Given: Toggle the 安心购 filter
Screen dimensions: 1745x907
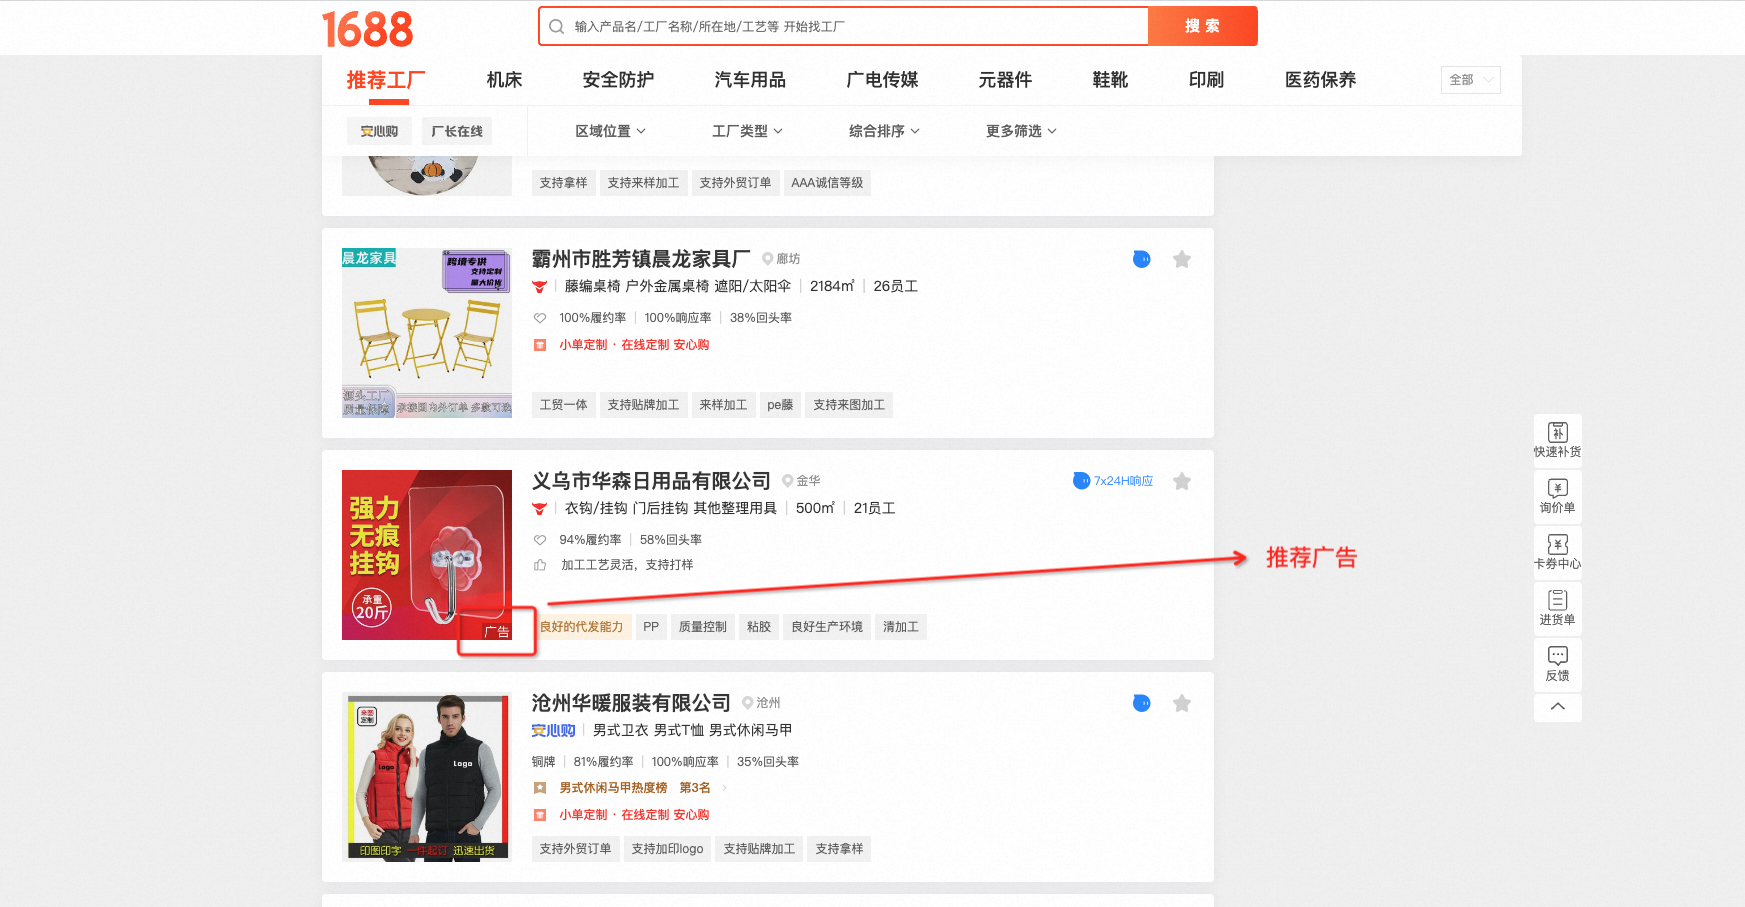Looking at the screenshot, I should [x=379, y=131].
